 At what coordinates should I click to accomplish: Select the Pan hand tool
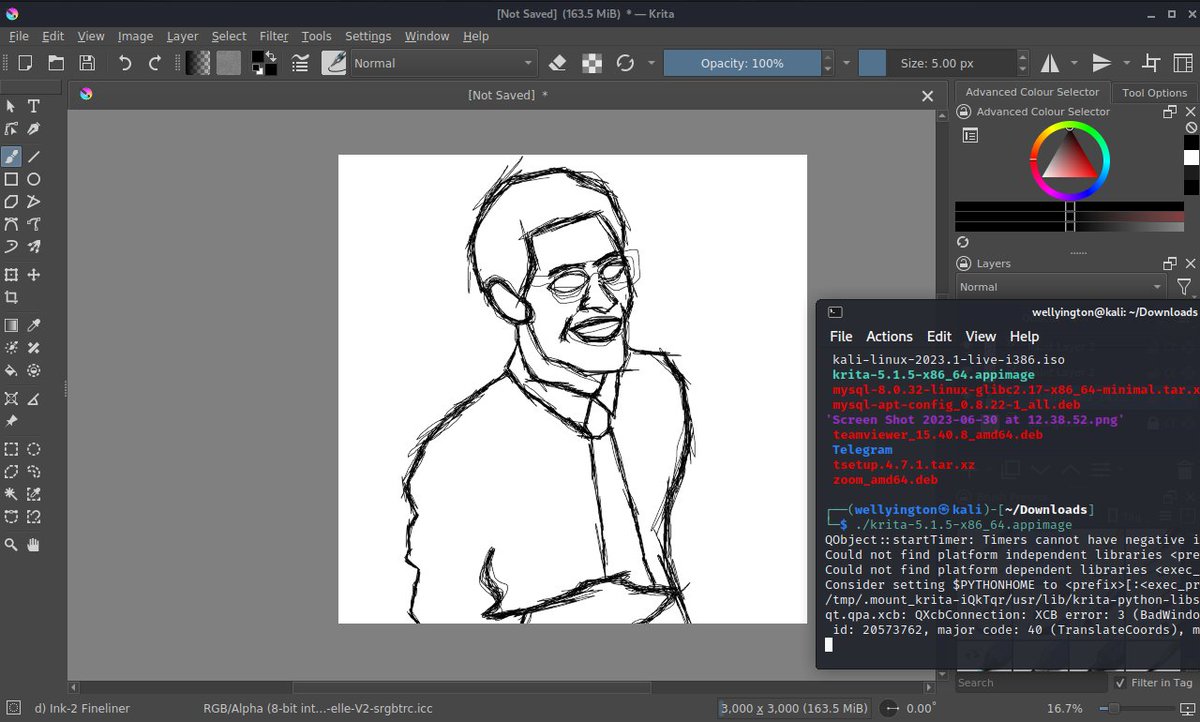(33, 545)
